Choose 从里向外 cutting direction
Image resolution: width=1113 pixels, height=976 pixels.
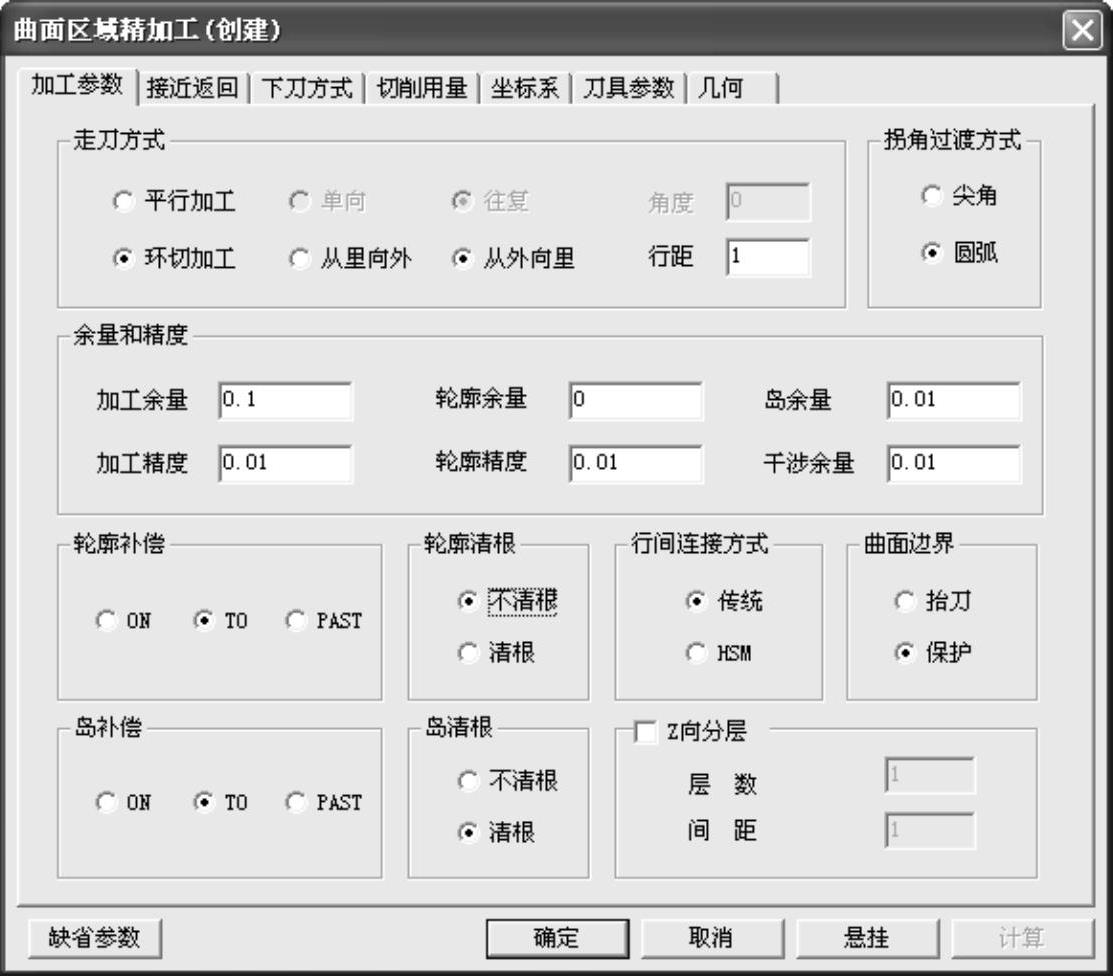pos(299,259)
